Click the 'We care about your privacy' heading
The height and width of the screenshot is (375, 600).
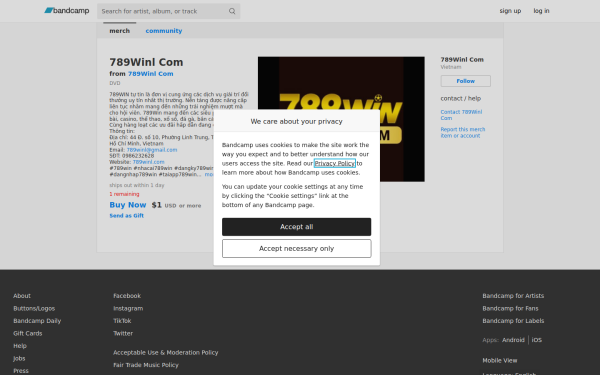pos(297,121)
